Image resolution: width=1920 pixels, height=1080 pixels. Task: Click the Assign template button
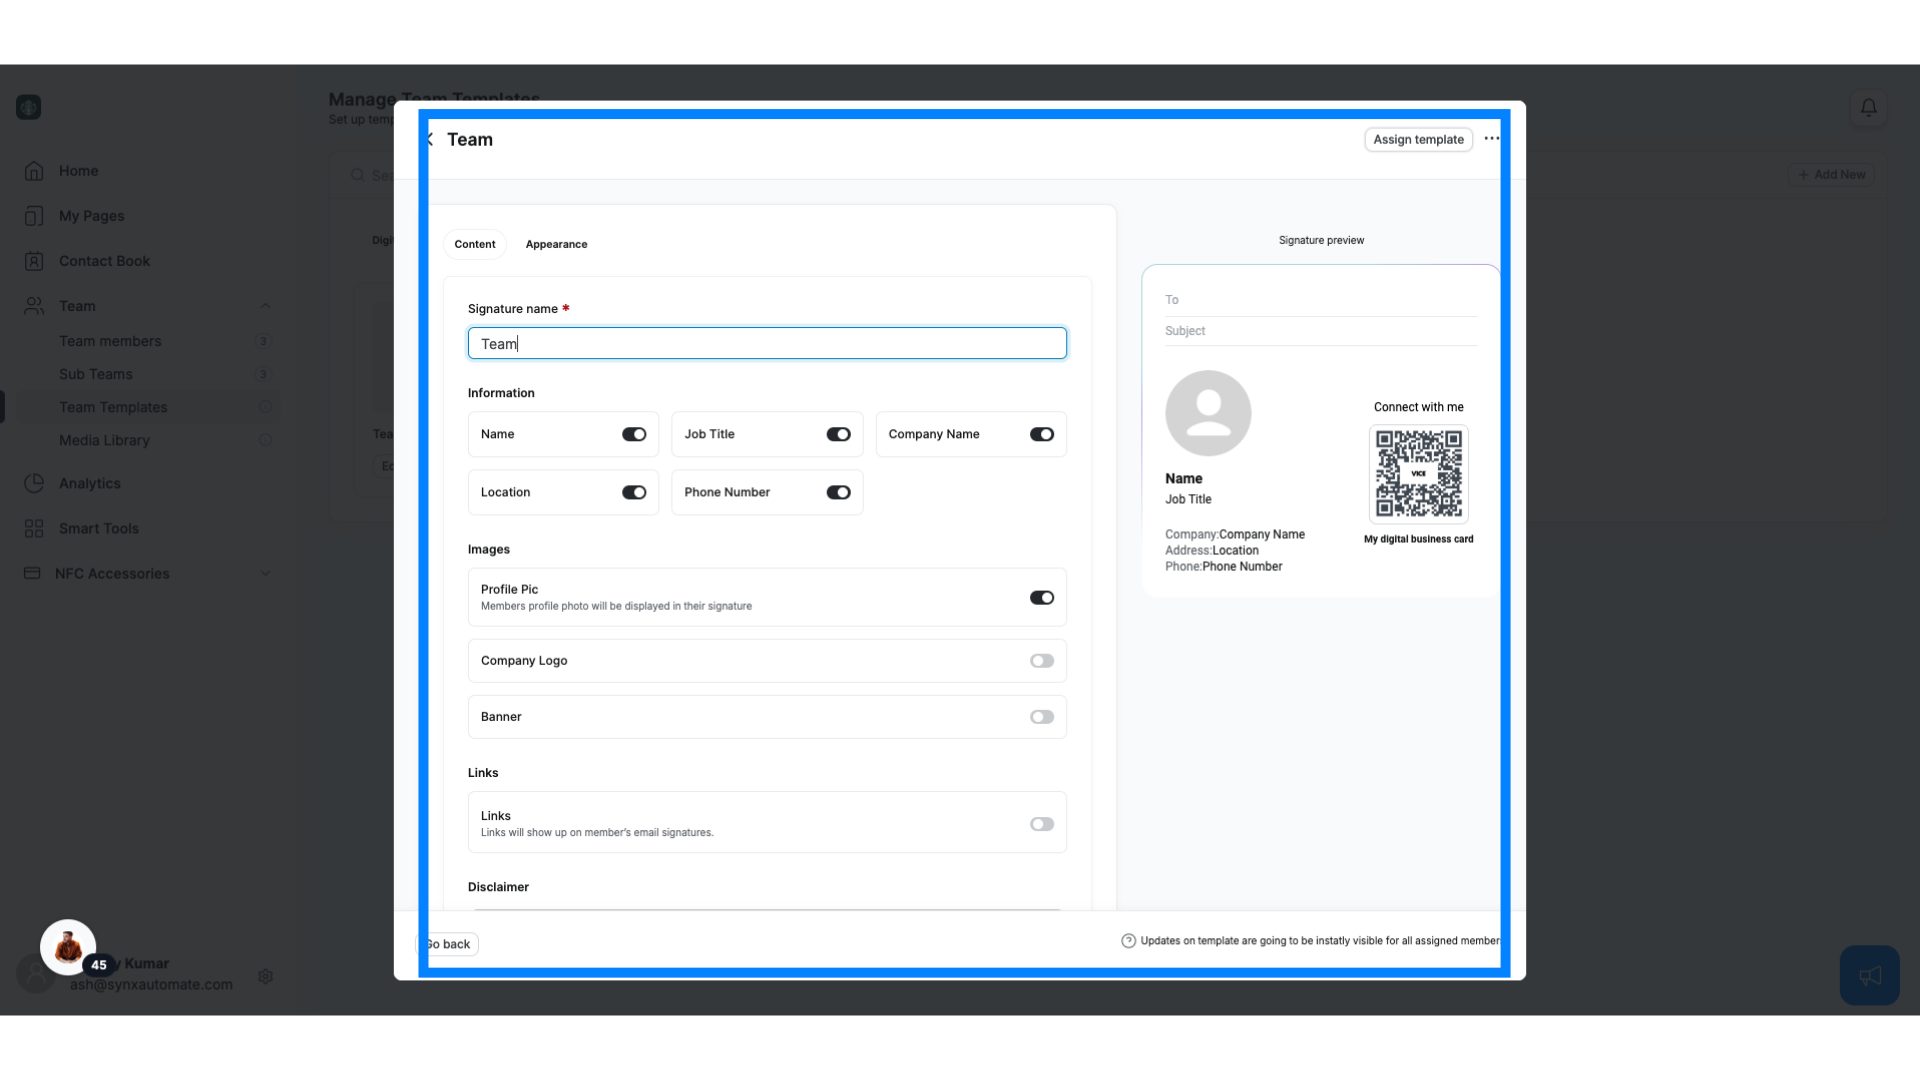[x=1419, y=138]
